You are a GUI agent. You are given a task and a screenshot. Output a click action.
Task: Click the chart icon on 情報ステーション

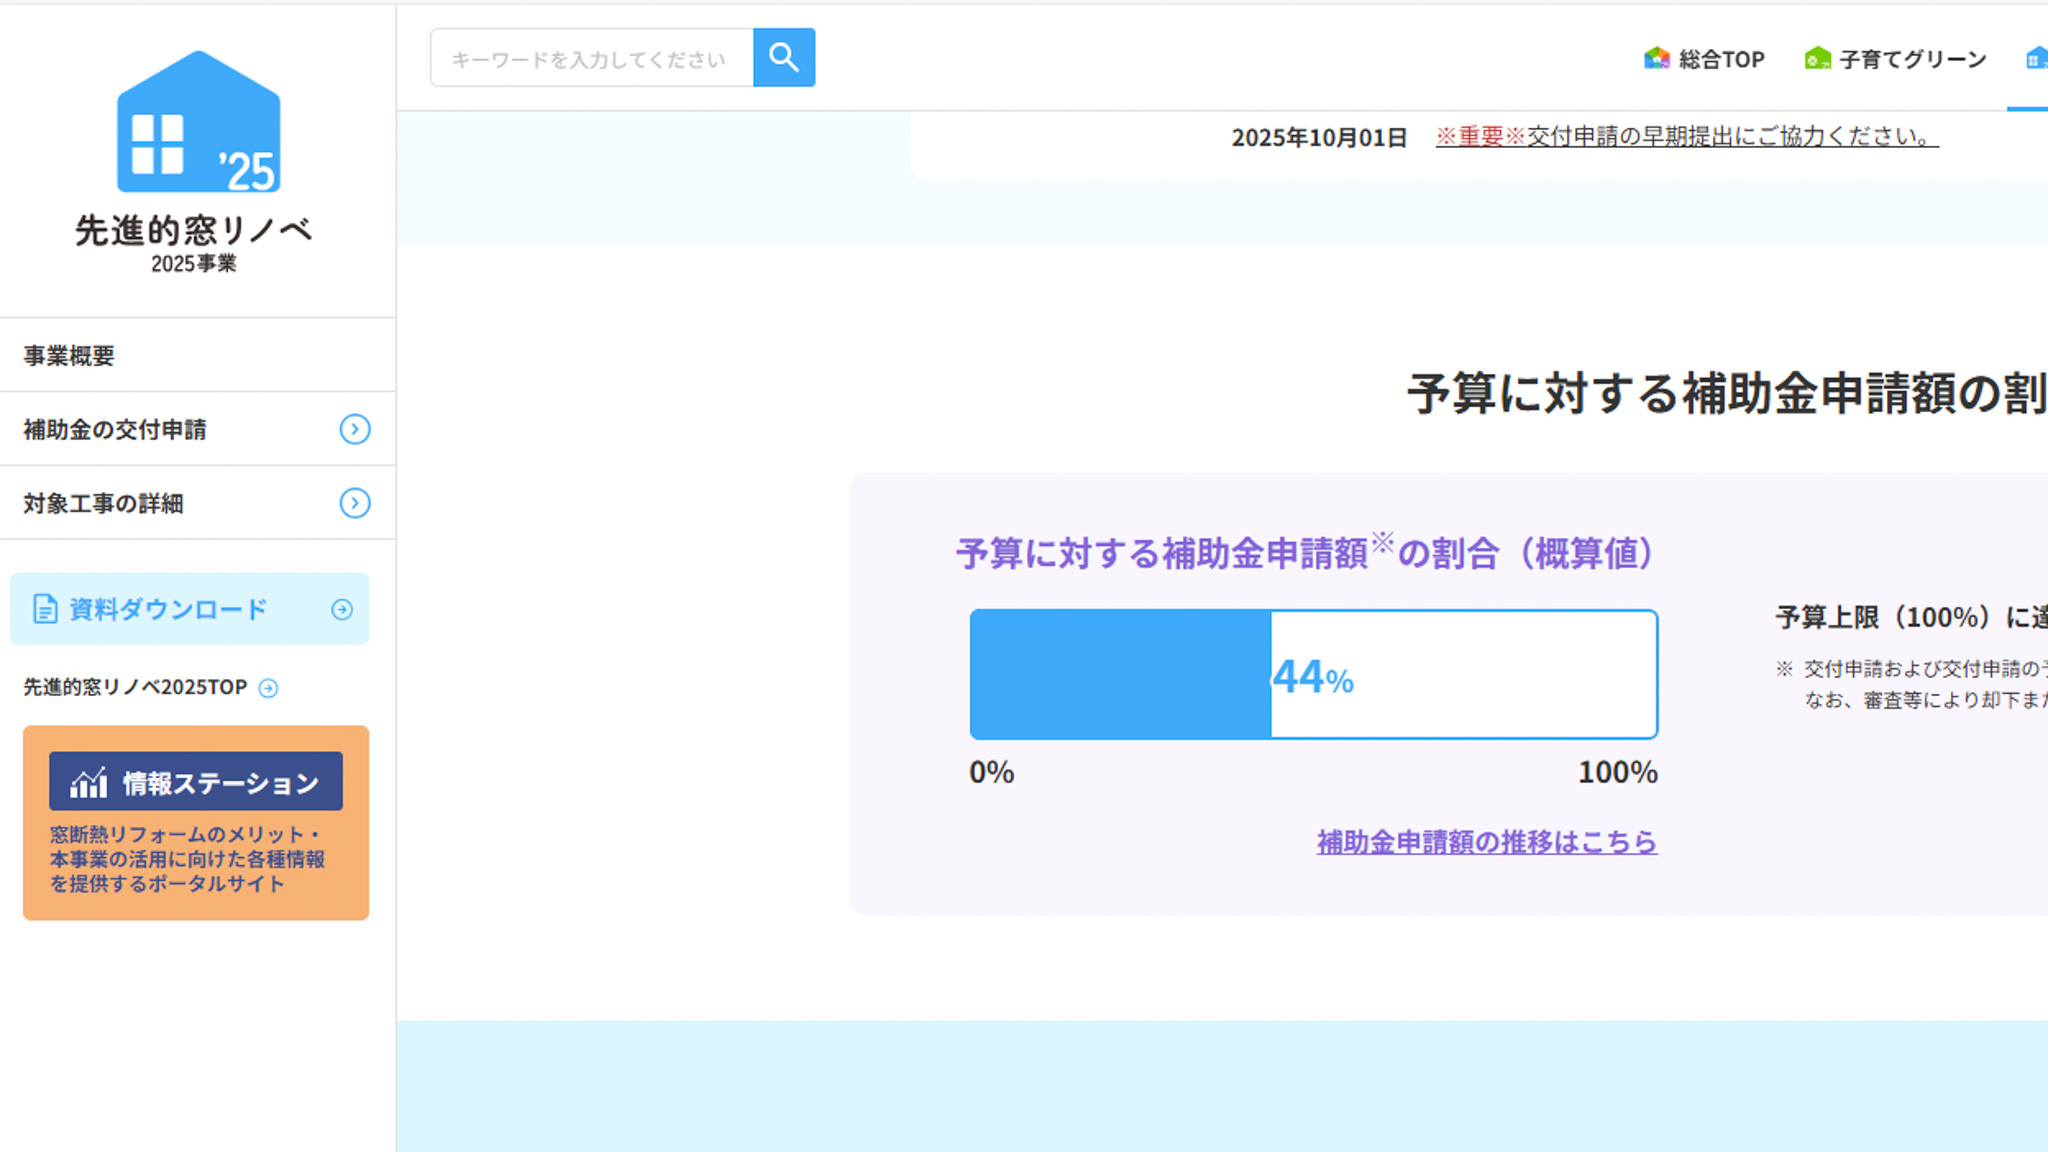tap(88, 783)
